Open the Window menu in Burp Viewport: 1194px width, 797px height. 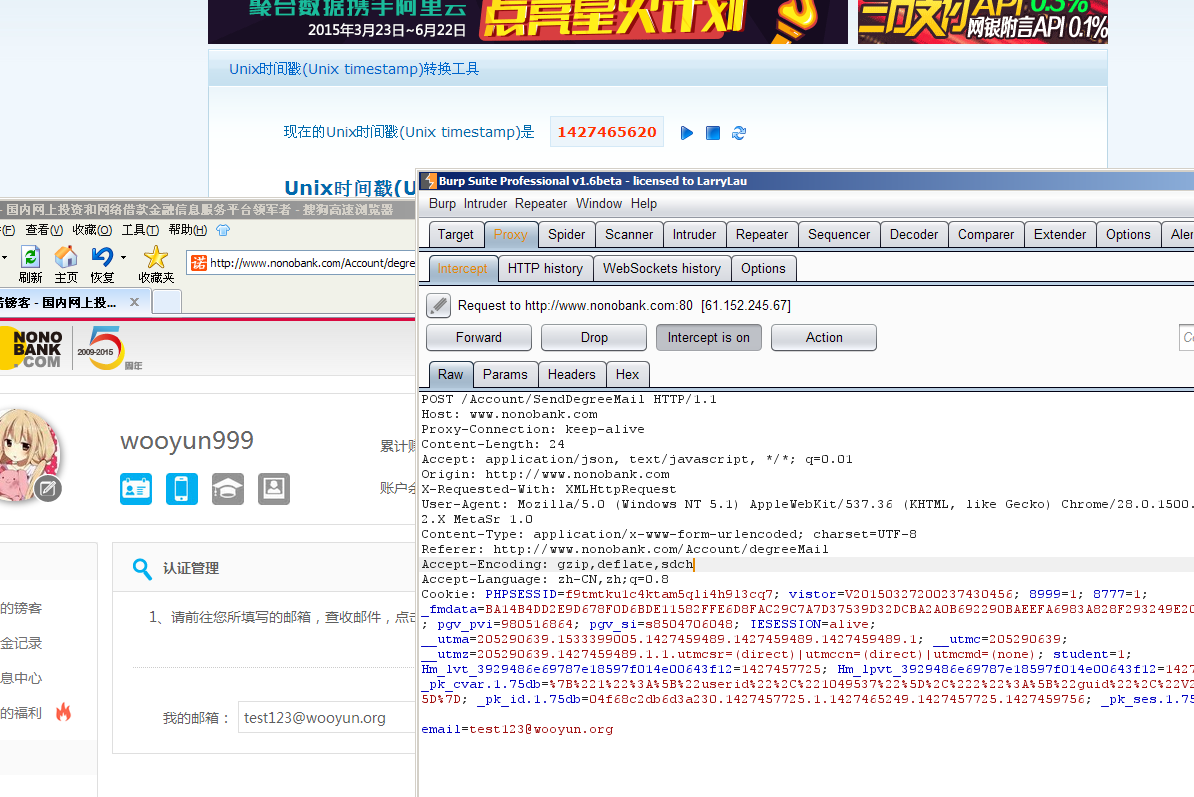(599, 203)
